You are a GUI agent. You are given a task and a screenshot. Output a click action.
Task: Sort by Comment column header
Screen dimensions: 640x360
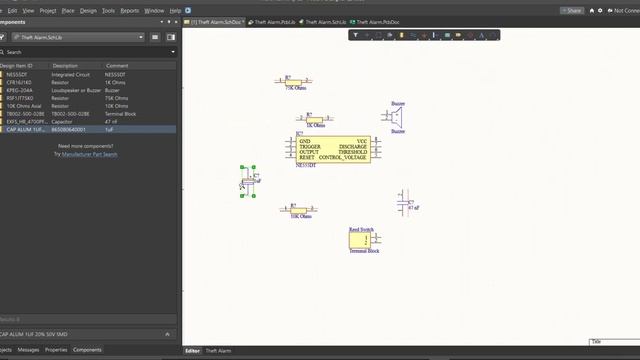(140, 66)
